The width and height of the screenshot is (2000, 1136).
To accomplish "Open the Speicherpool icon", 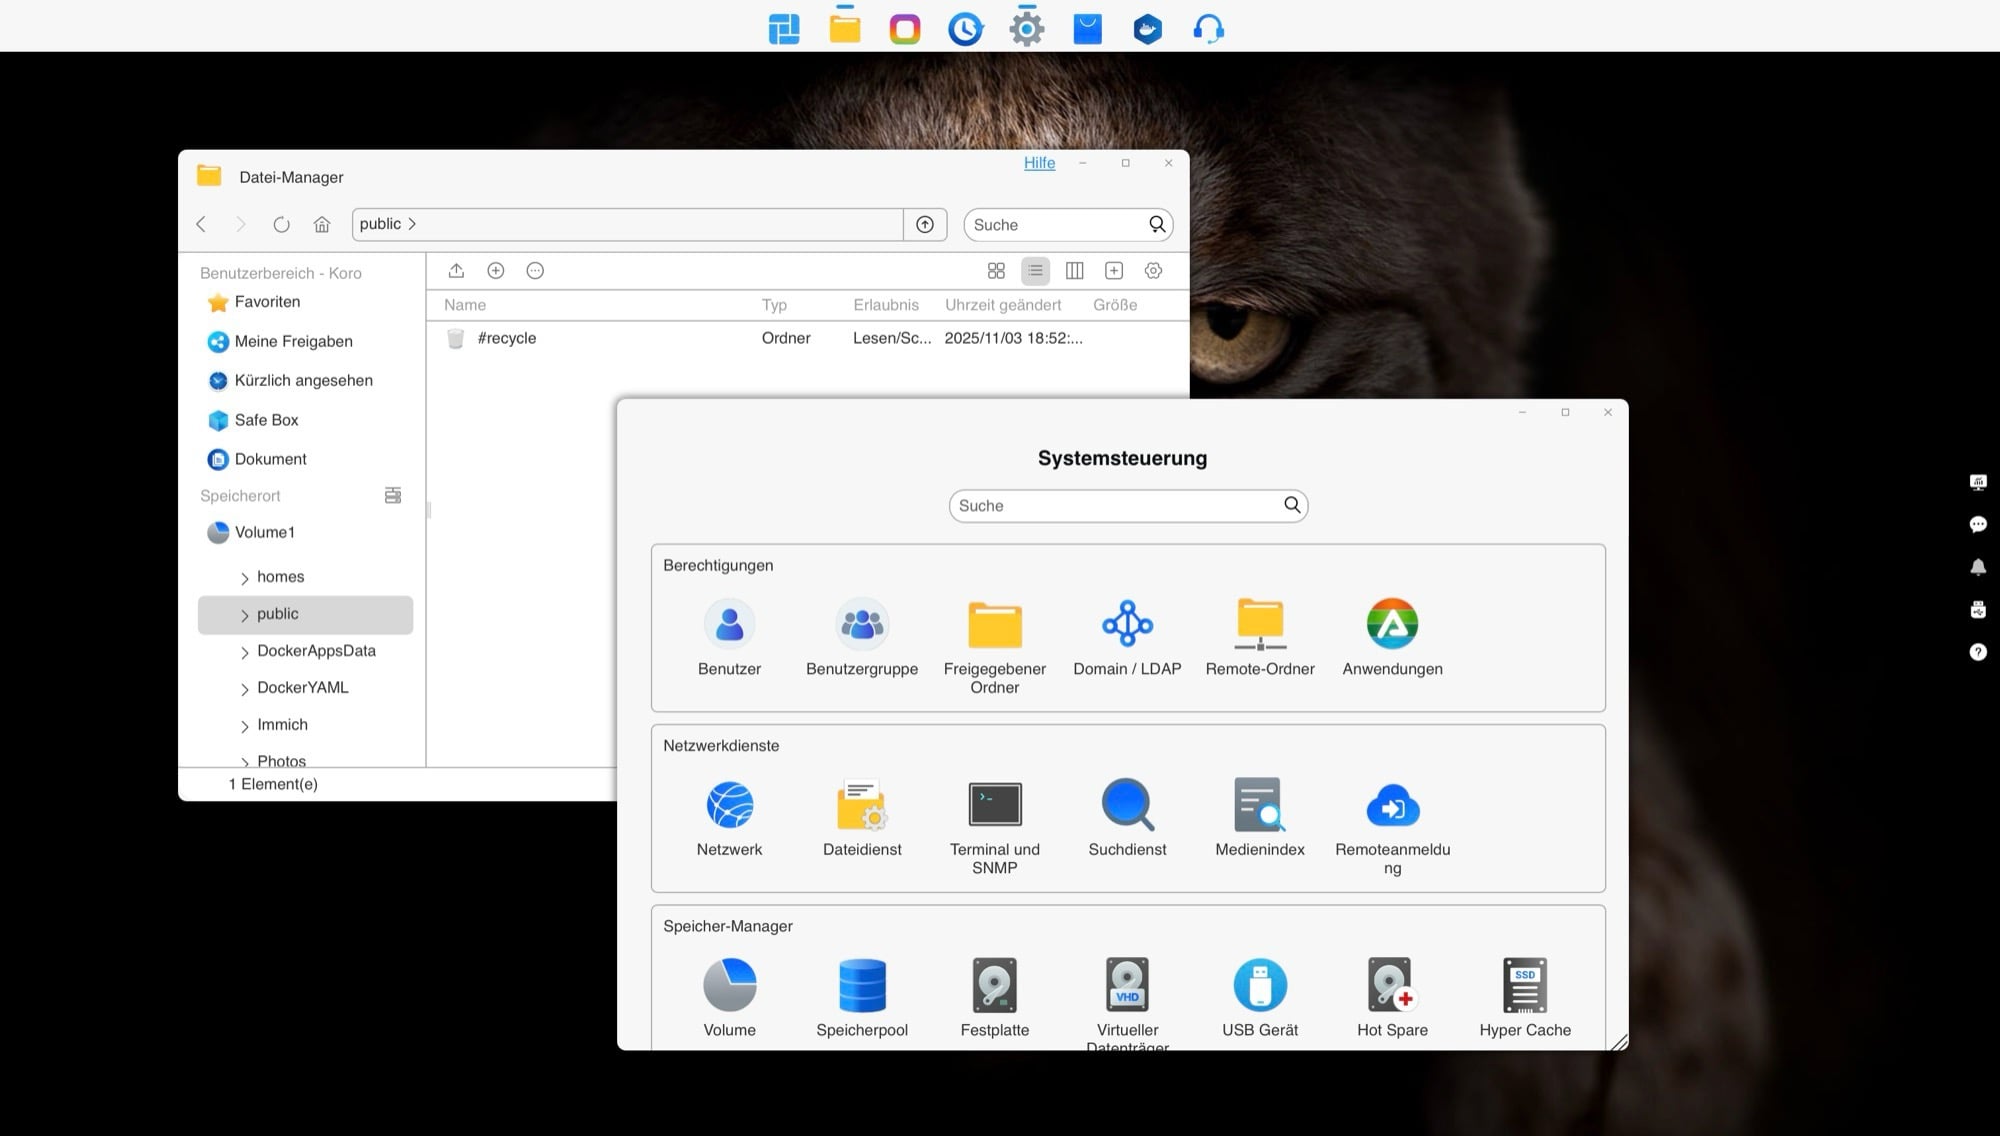I will tap(861, 986).
